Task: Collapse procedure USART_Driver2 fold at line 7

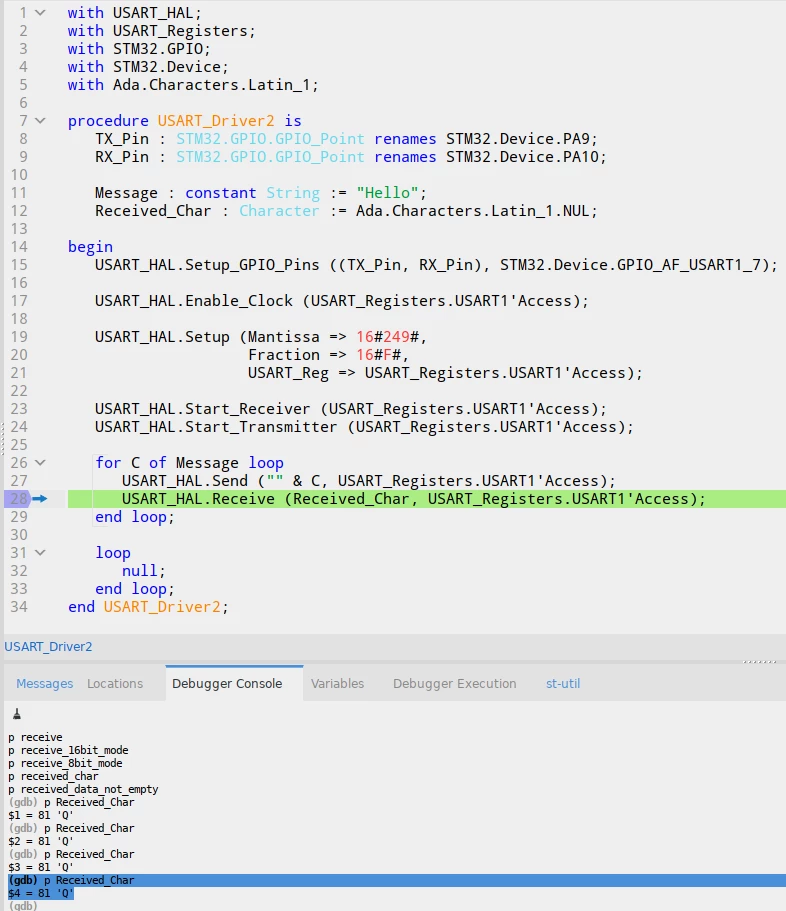Action: tap(40, 120)
